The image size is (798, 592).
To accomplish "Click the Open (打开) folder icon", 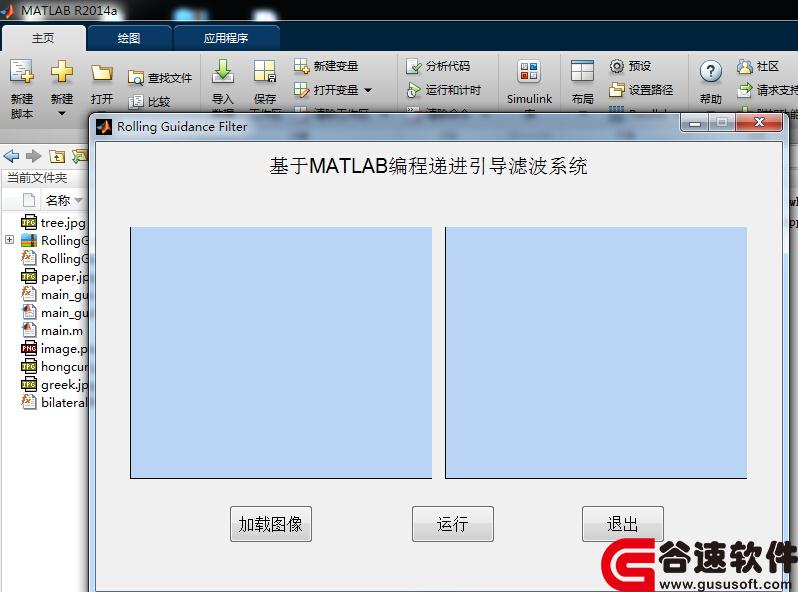I will pos(102,73).
